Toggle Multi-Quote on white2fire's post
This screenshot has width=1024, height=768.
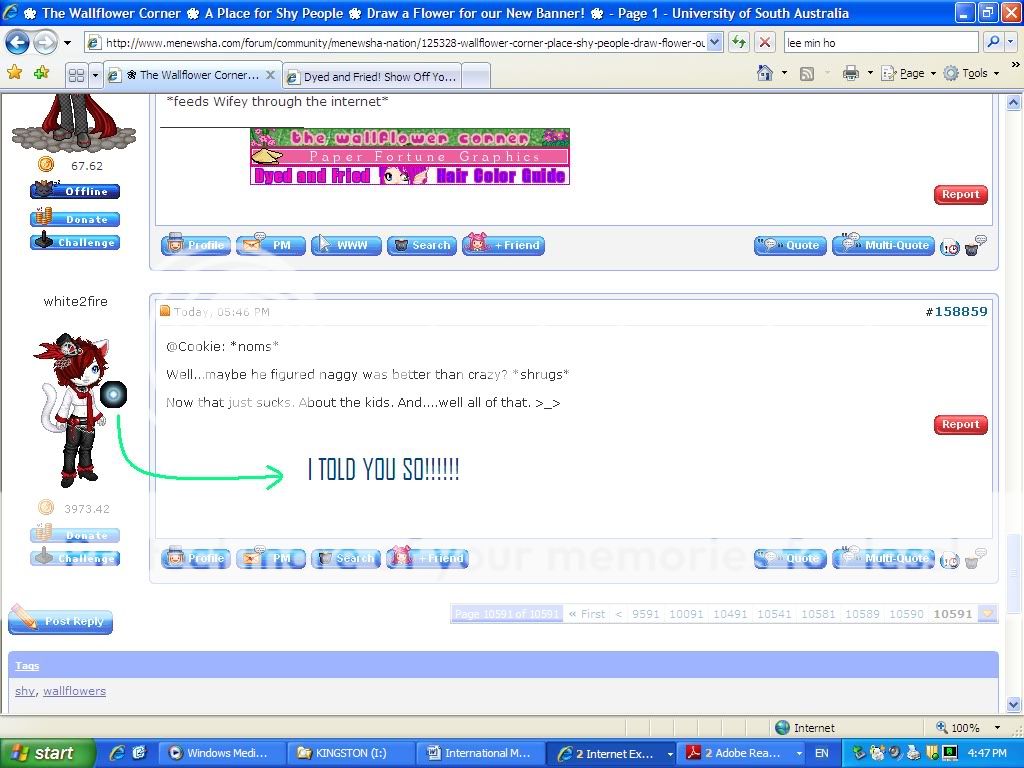click(883, 559)
